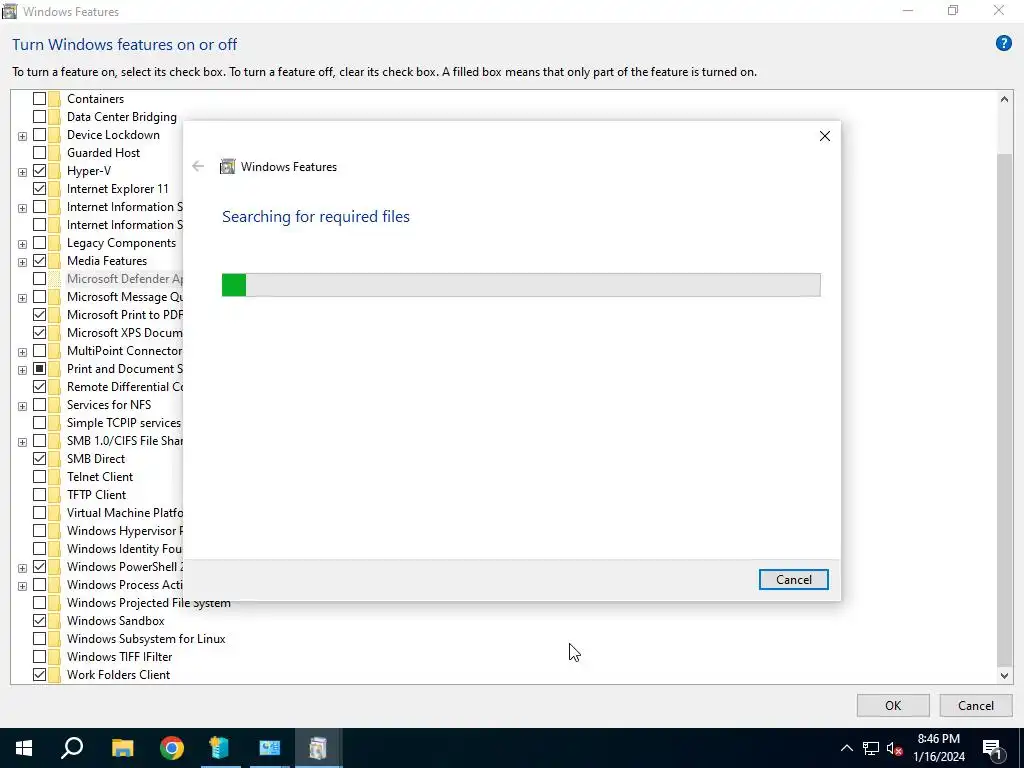Screen dimensions: 1024x768
Task: Switch to Windows Features taskbar icon
Action: (318, 748)
